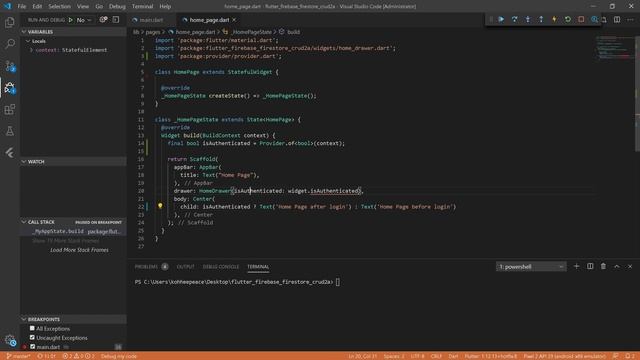Close the bottom panel

(630, 266)
